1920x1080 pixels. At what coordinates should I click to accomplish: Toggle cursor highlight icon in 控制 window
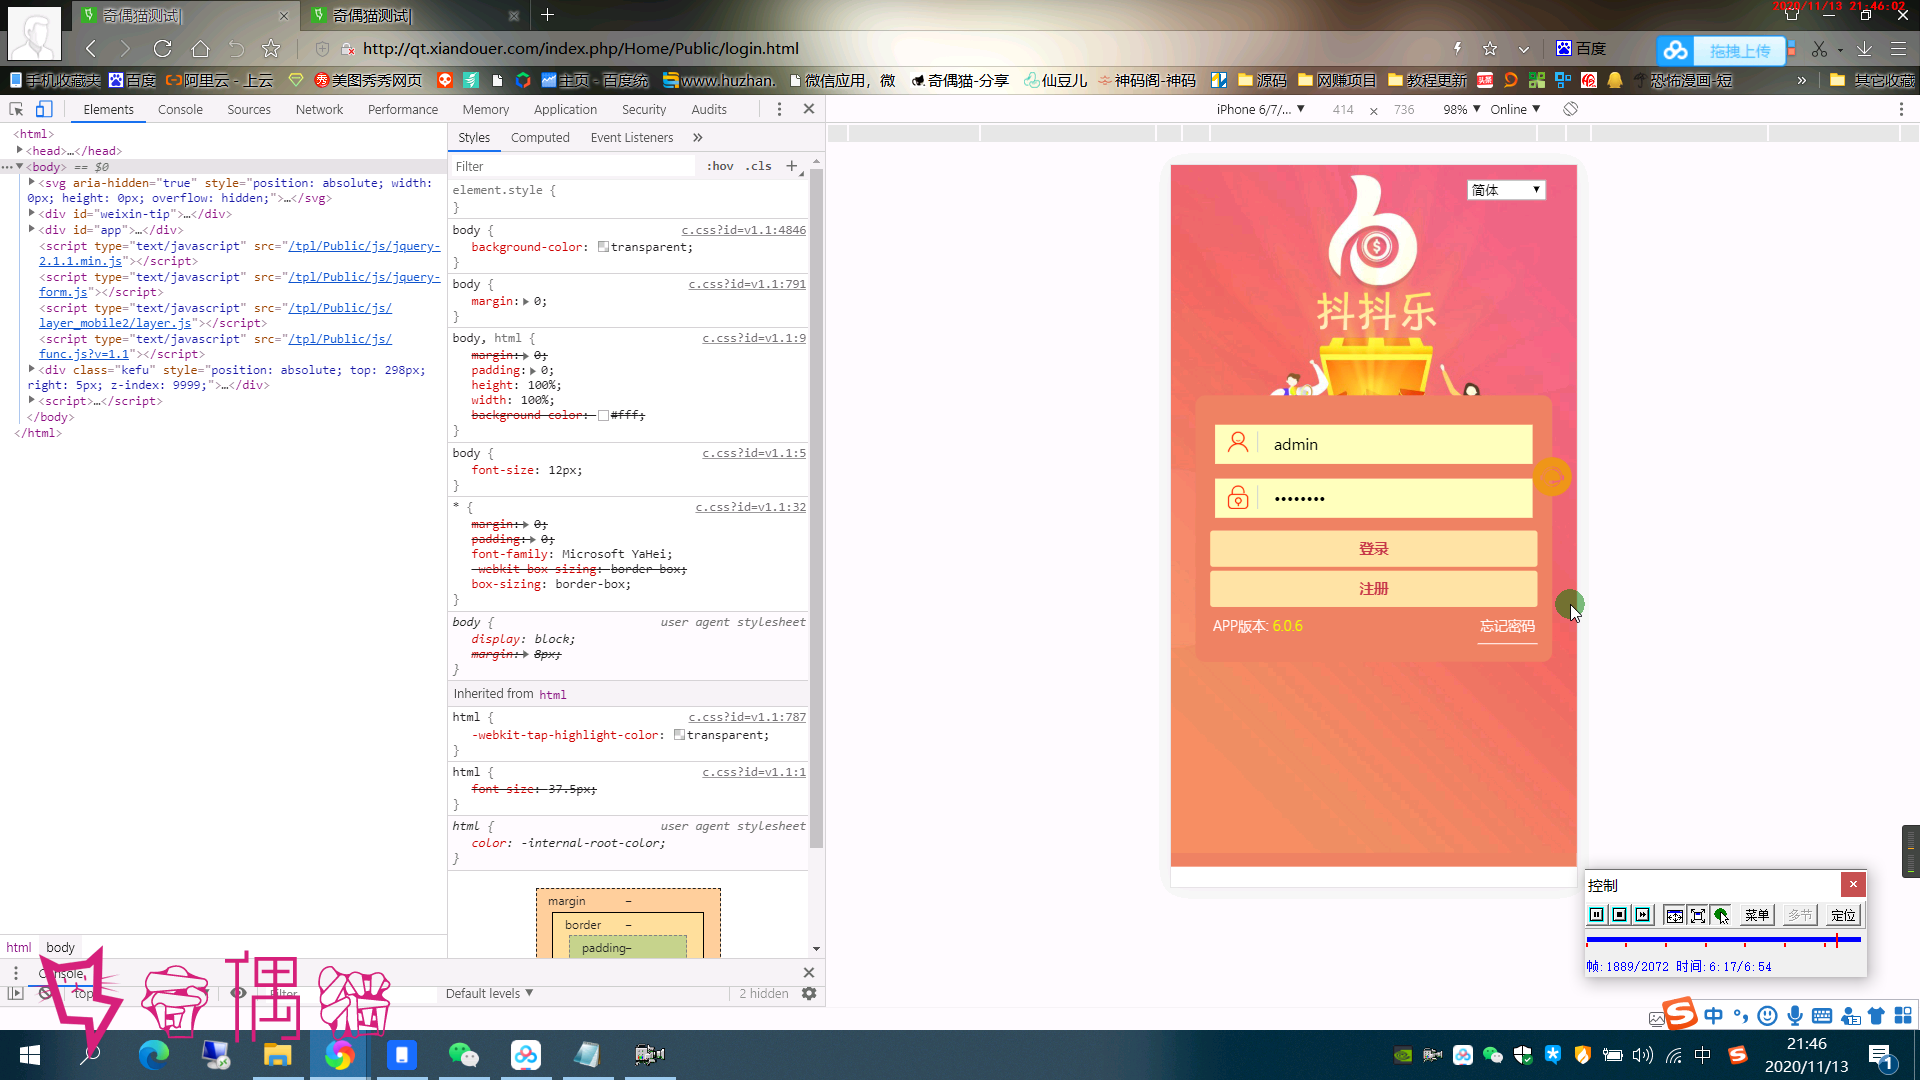(1721, 915)
